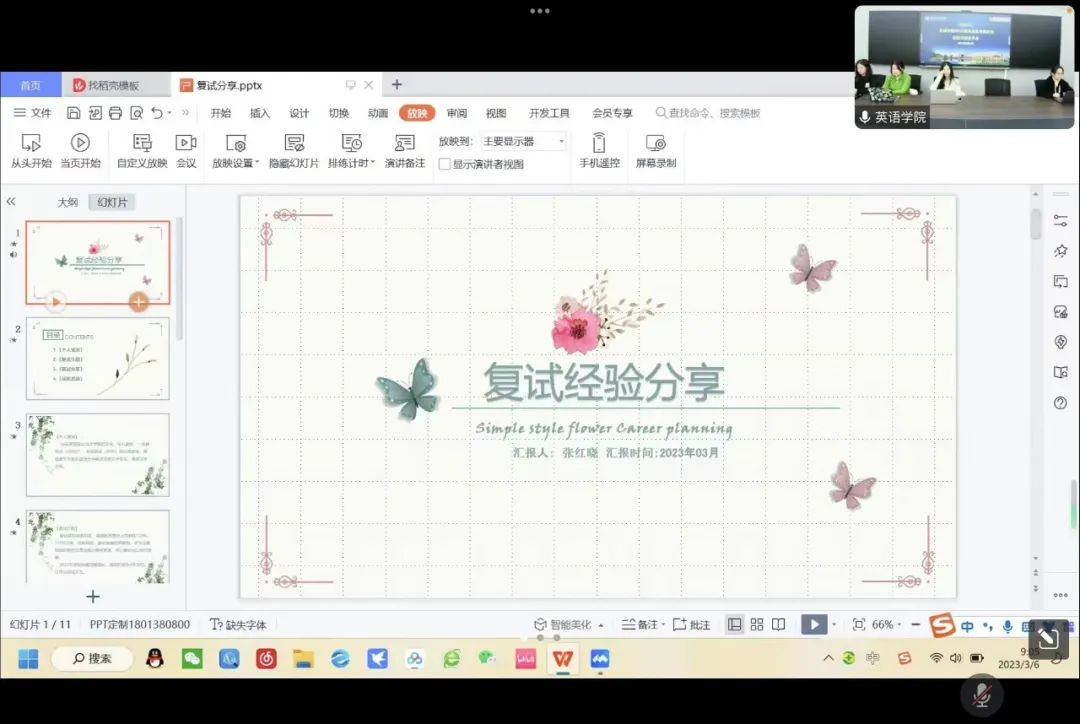
Task: Switch to slide sorter grid view
Action: click(x=757, y=624)
